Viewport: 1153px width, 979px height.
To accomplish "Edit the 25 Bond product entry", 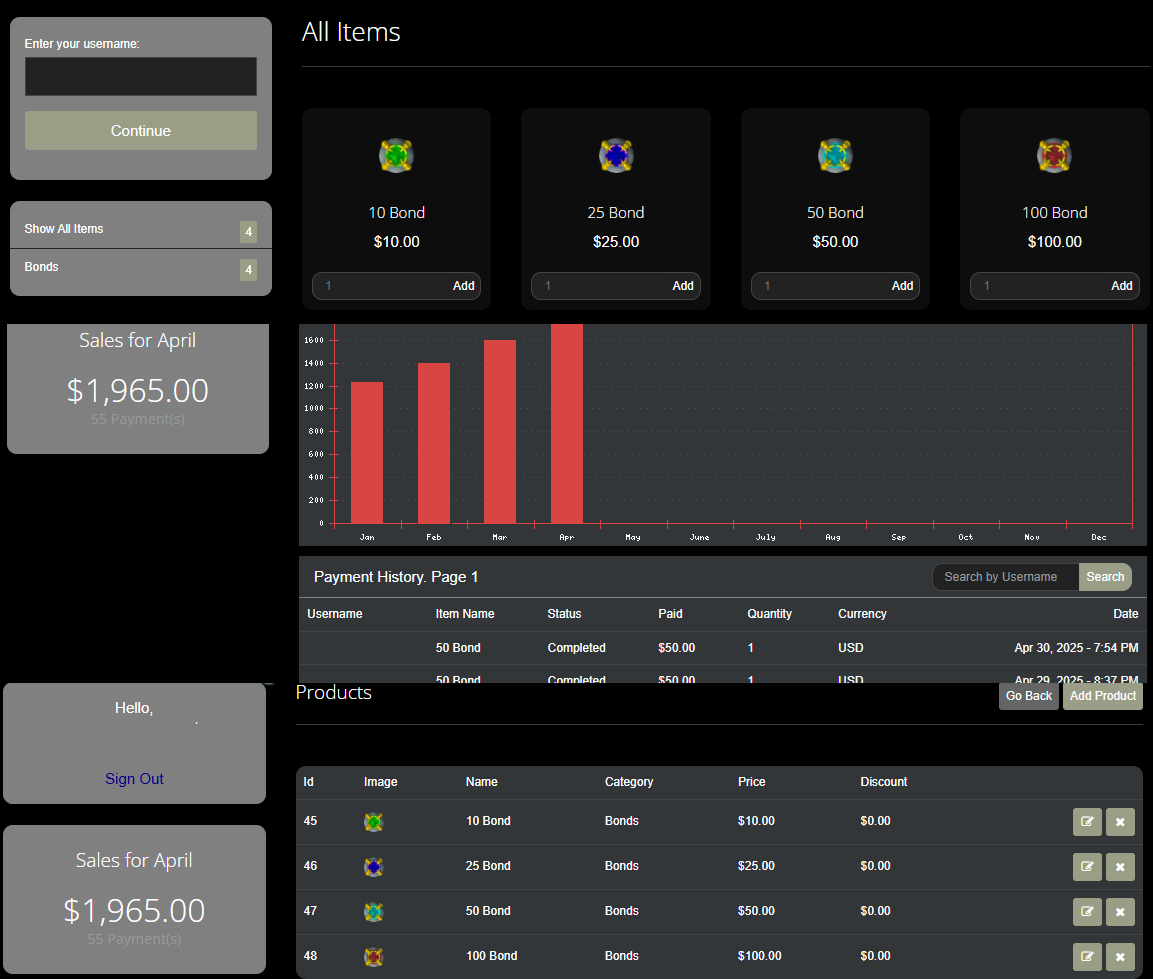I will point(1087,866).
